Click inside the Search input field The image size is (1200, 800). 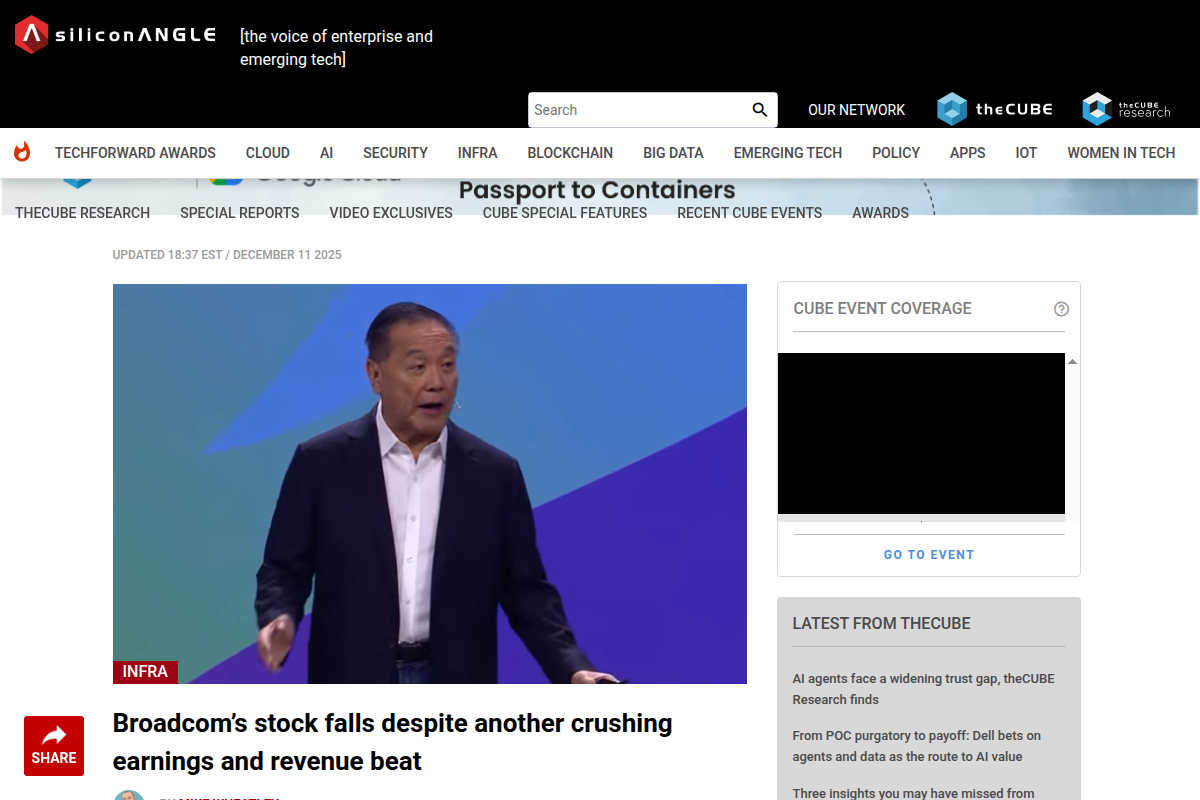pos(640,110)
